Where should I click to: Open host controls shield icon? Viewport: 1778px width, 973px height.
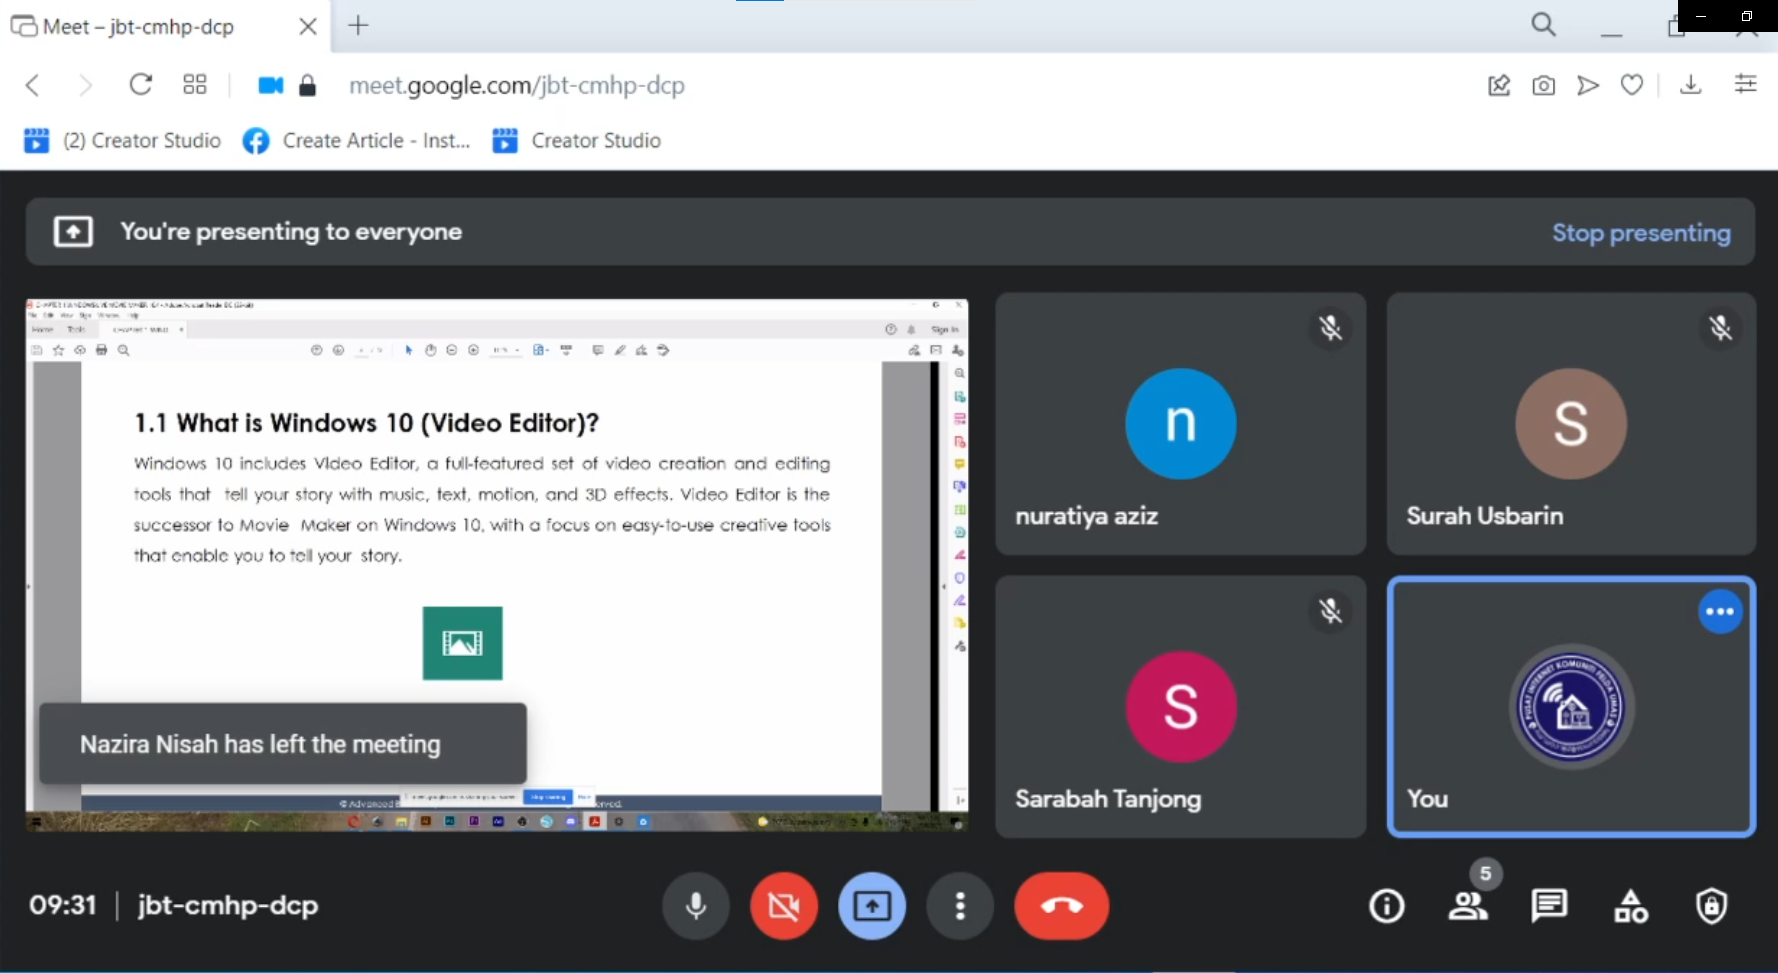coord(1711,906)
